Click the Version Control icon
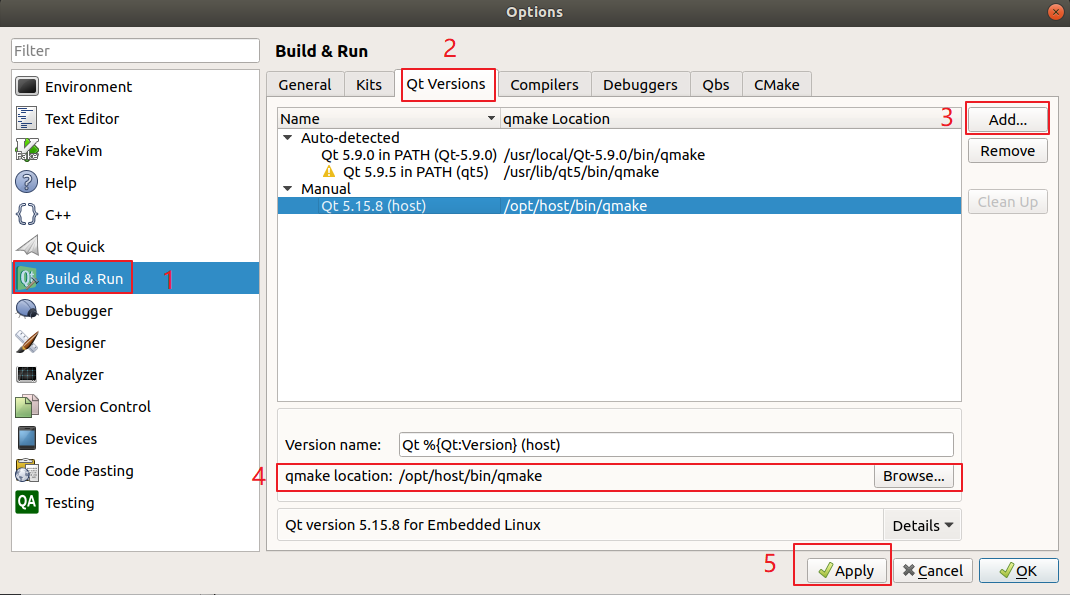This screenshot has height=595, width=1070. pyautogui.click(x=27, y=407)
